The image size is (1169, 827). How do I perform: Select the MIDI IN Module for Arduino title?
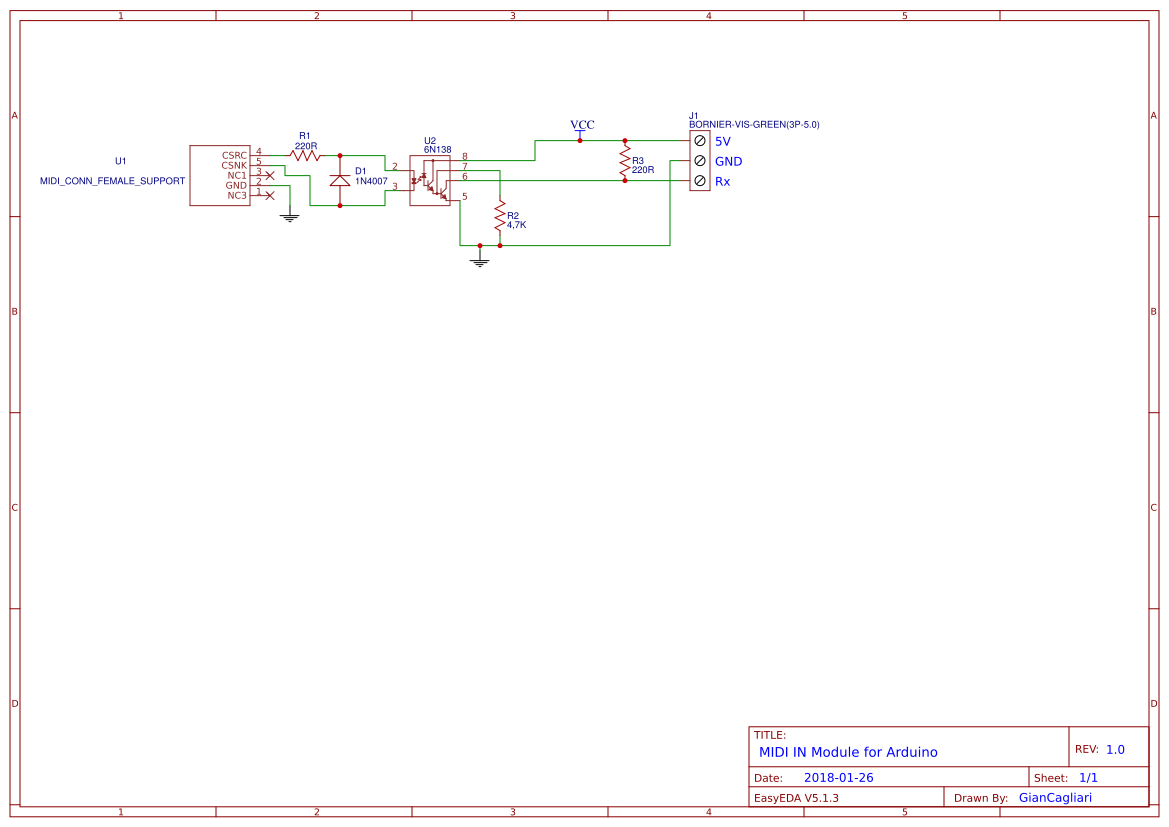[x=848, y=752]
